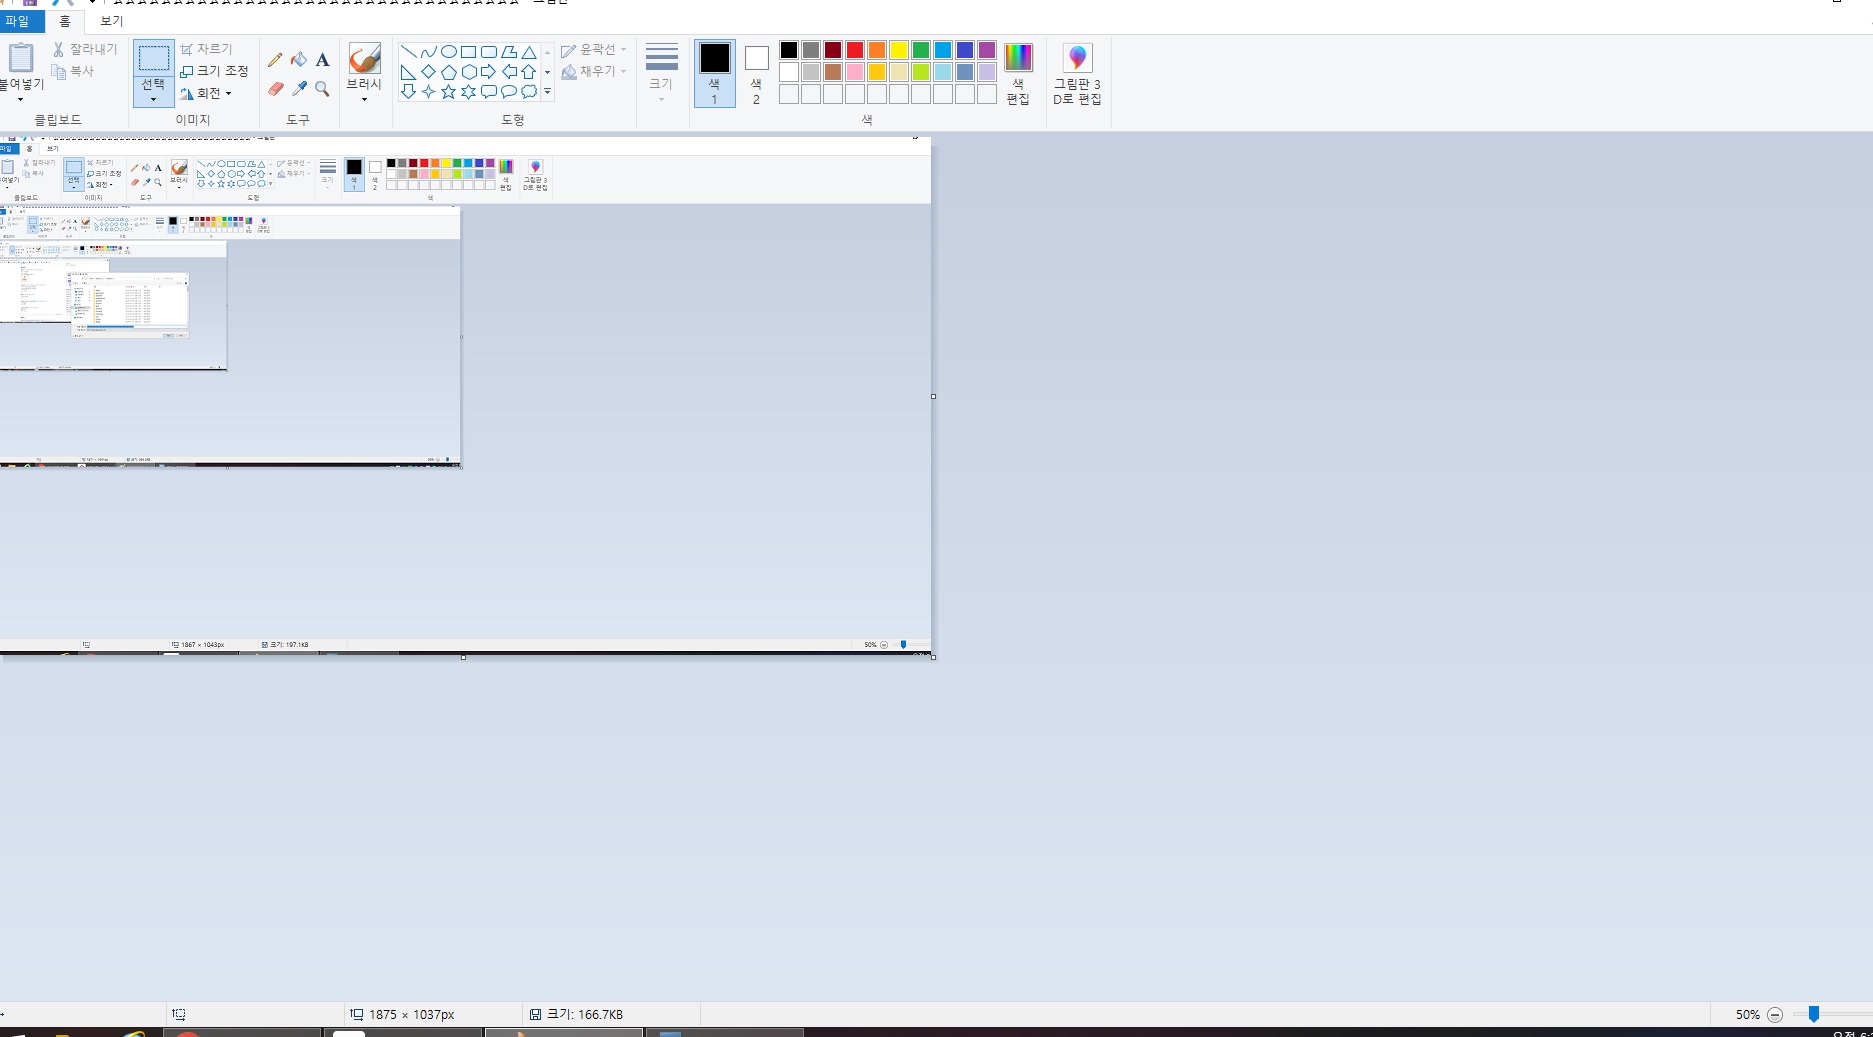The height and width of the screenshot is (1037, 1873).
Task: Open the Paste (붙여넣기) dropdown arrow
Action: (x=20, y=99)
